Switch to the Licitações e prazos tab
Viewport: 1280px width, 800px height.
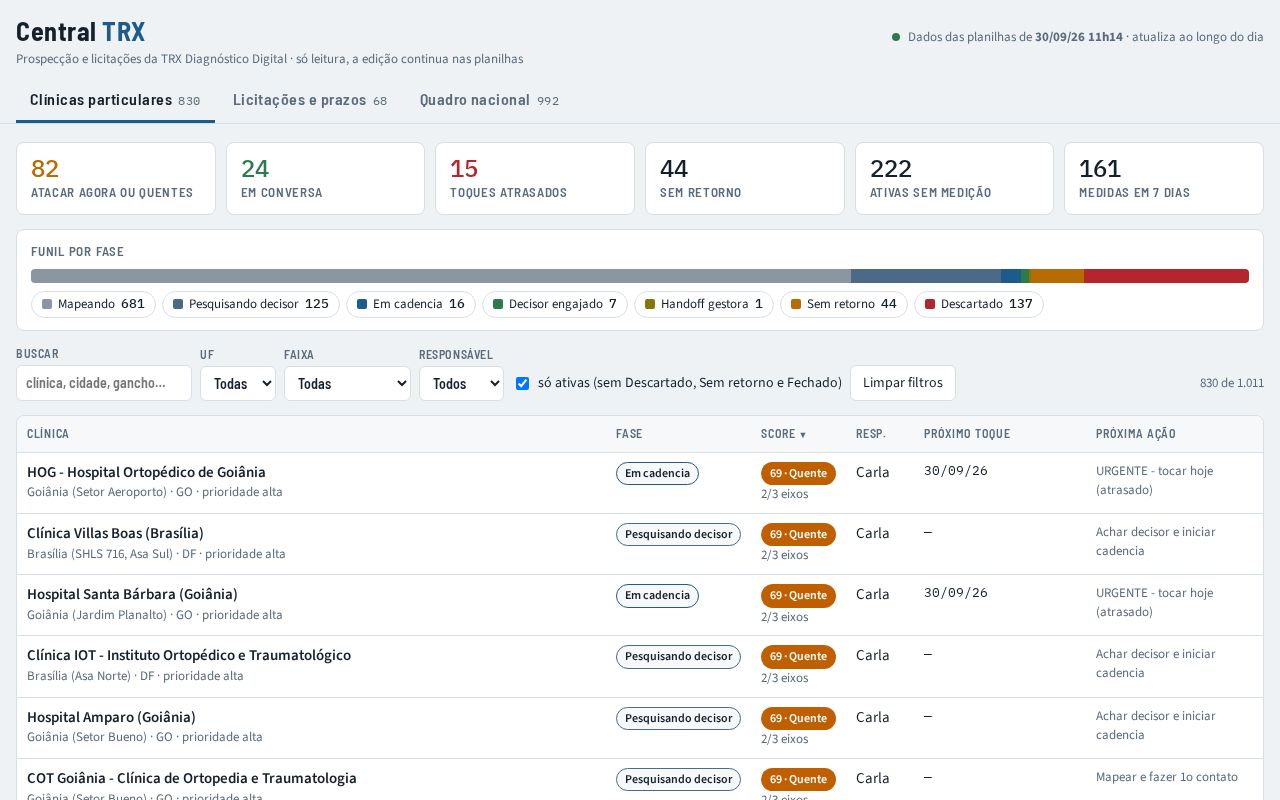pyautogui.click(x=310, y=100)
